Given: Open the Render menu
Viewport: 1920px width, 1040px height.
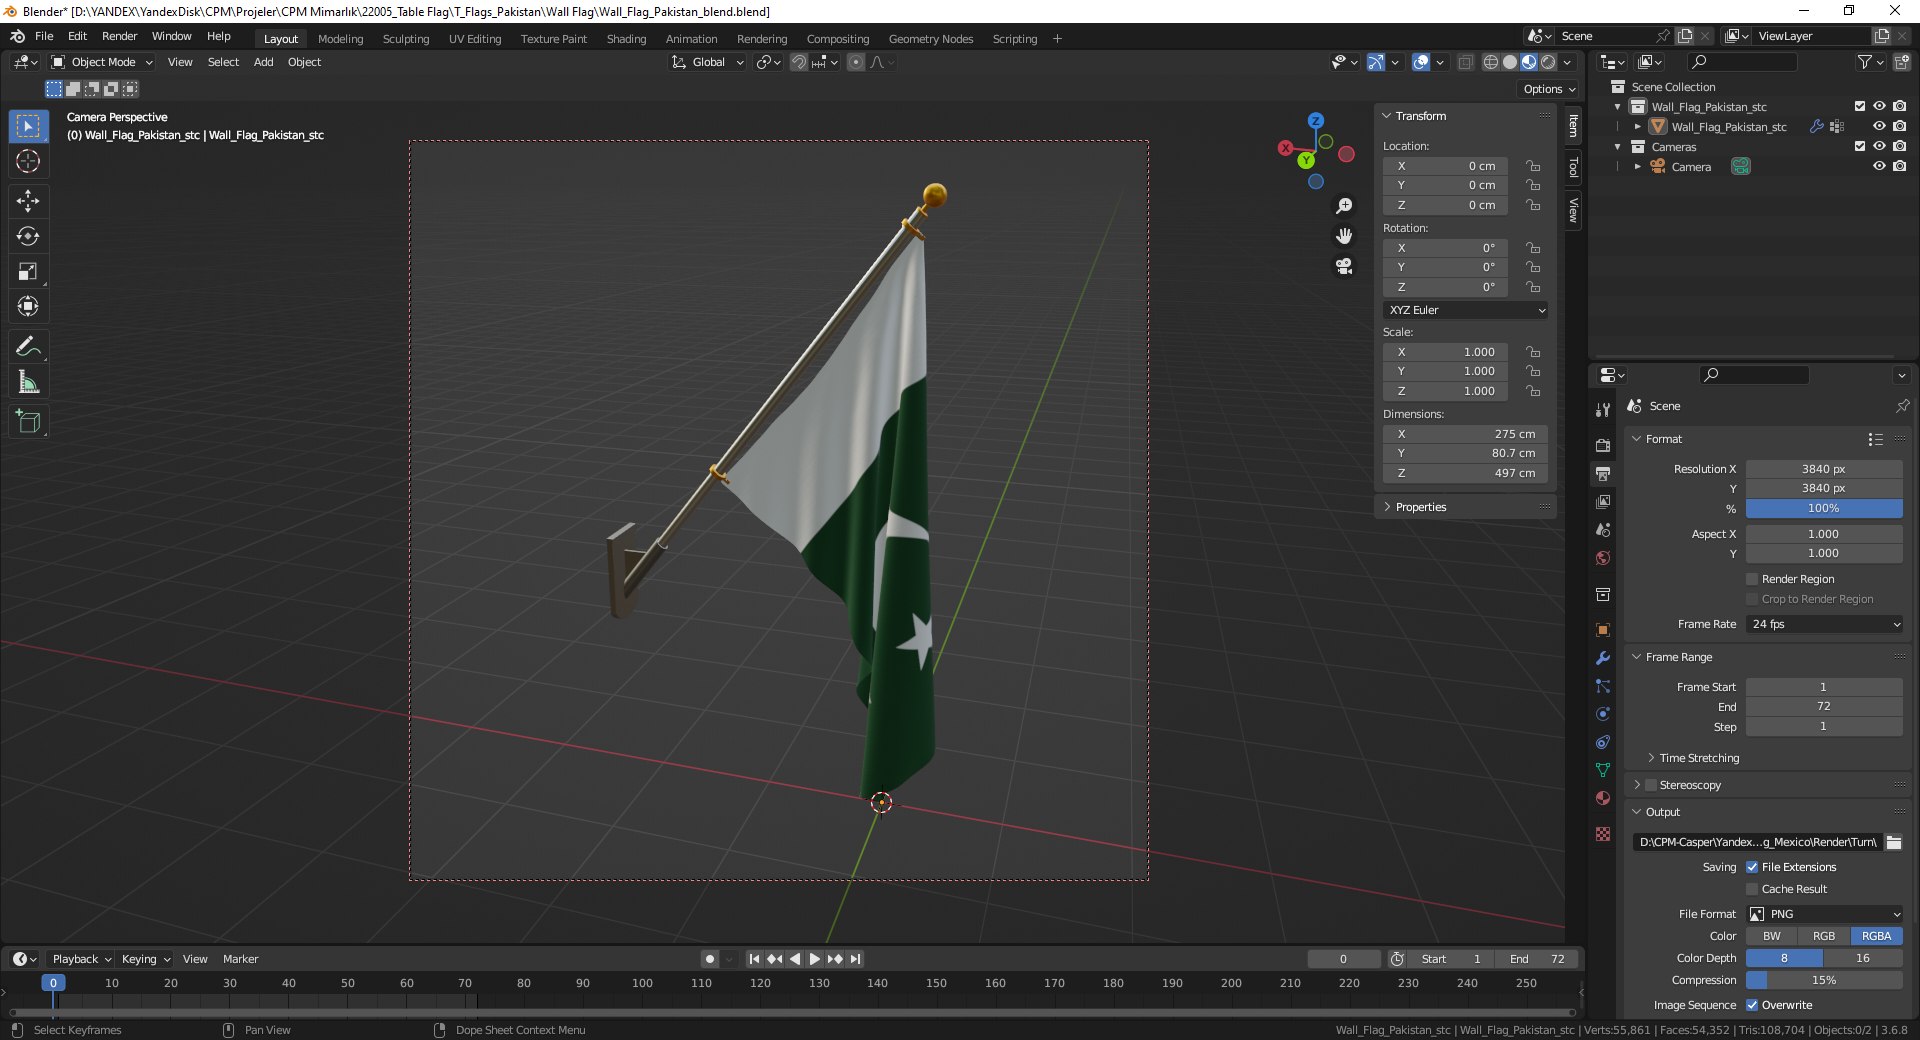Looking at the screenshot, I should [119, 36].
